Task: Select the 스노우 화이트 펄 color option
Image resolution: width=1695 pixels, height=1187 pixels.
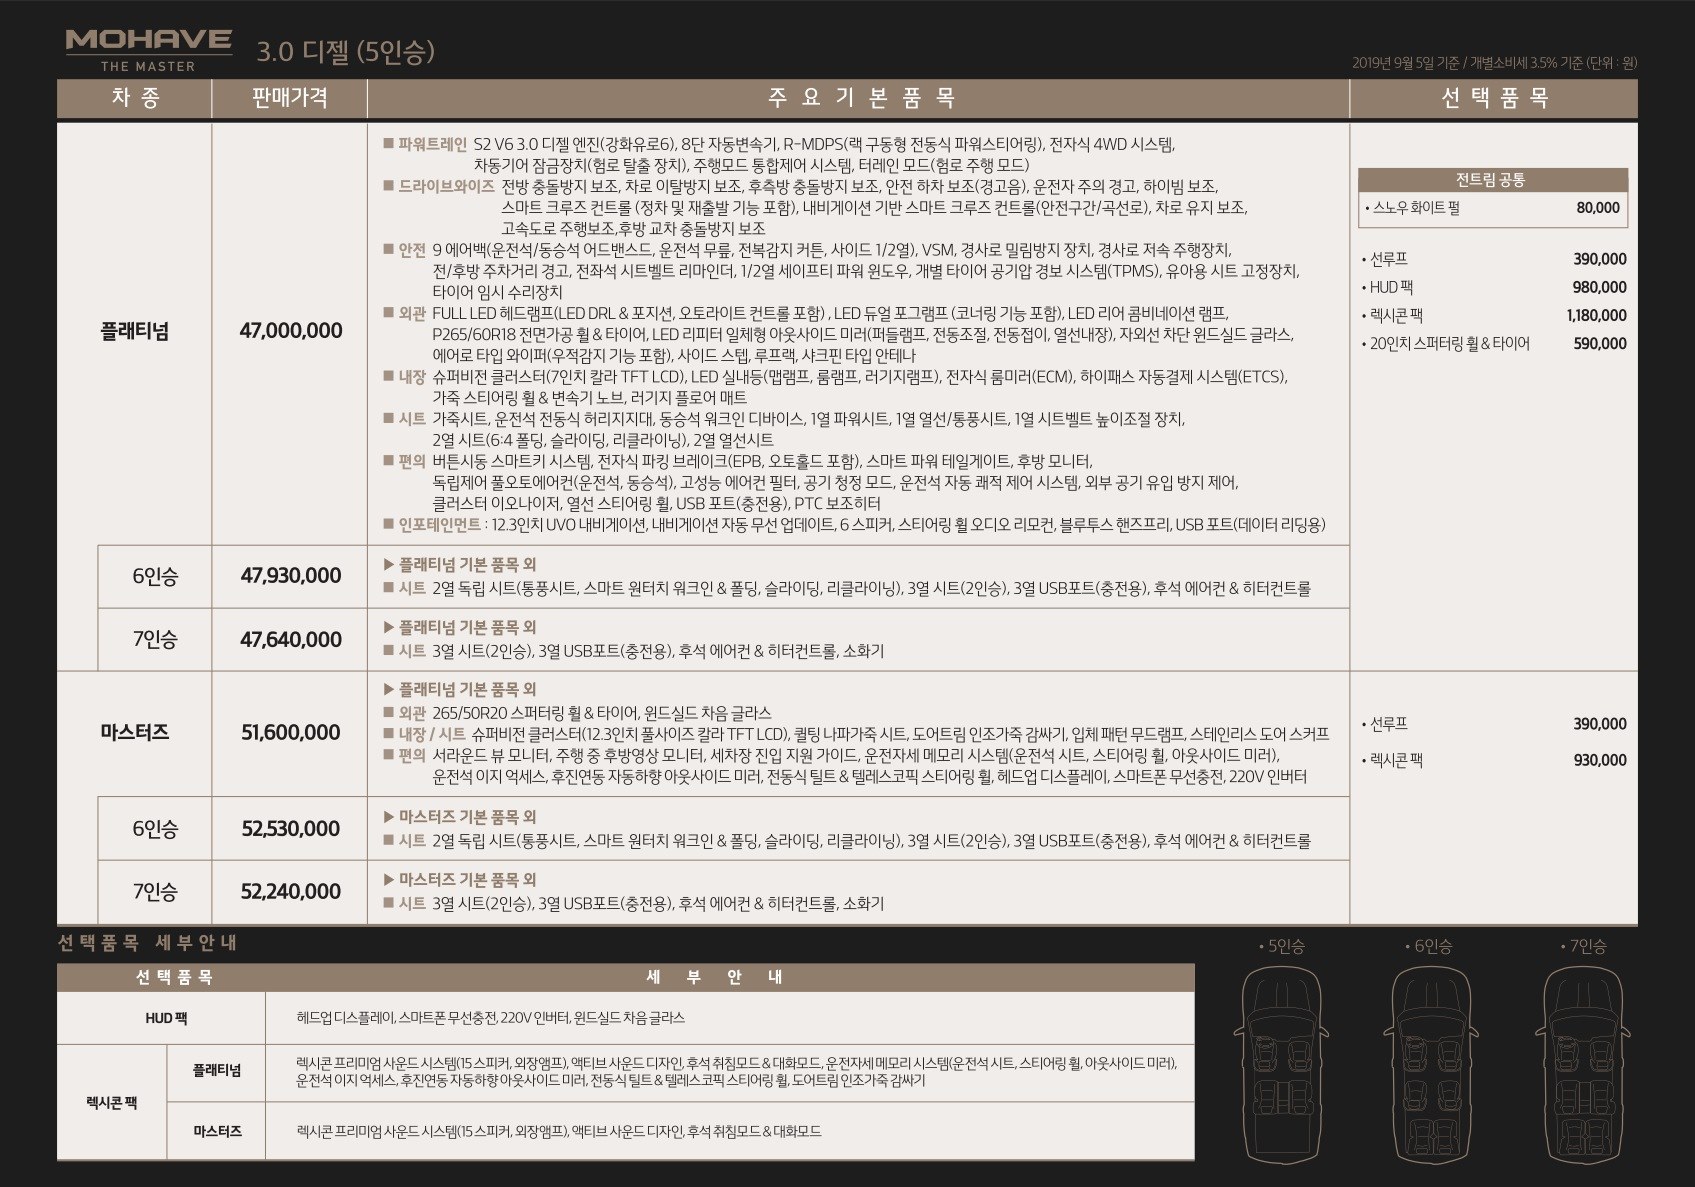Action: tap(1416, 208)
